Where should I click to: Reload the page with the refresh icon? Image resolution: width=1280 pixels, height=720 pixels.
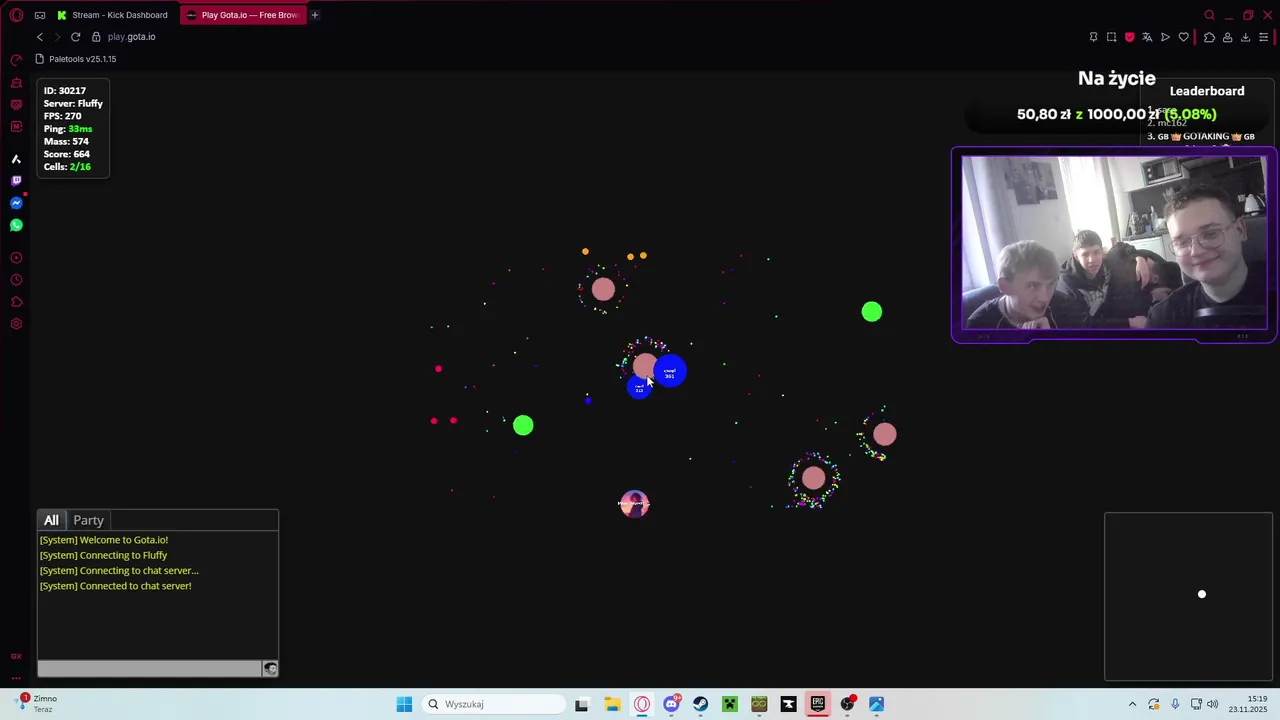point(75,37)
